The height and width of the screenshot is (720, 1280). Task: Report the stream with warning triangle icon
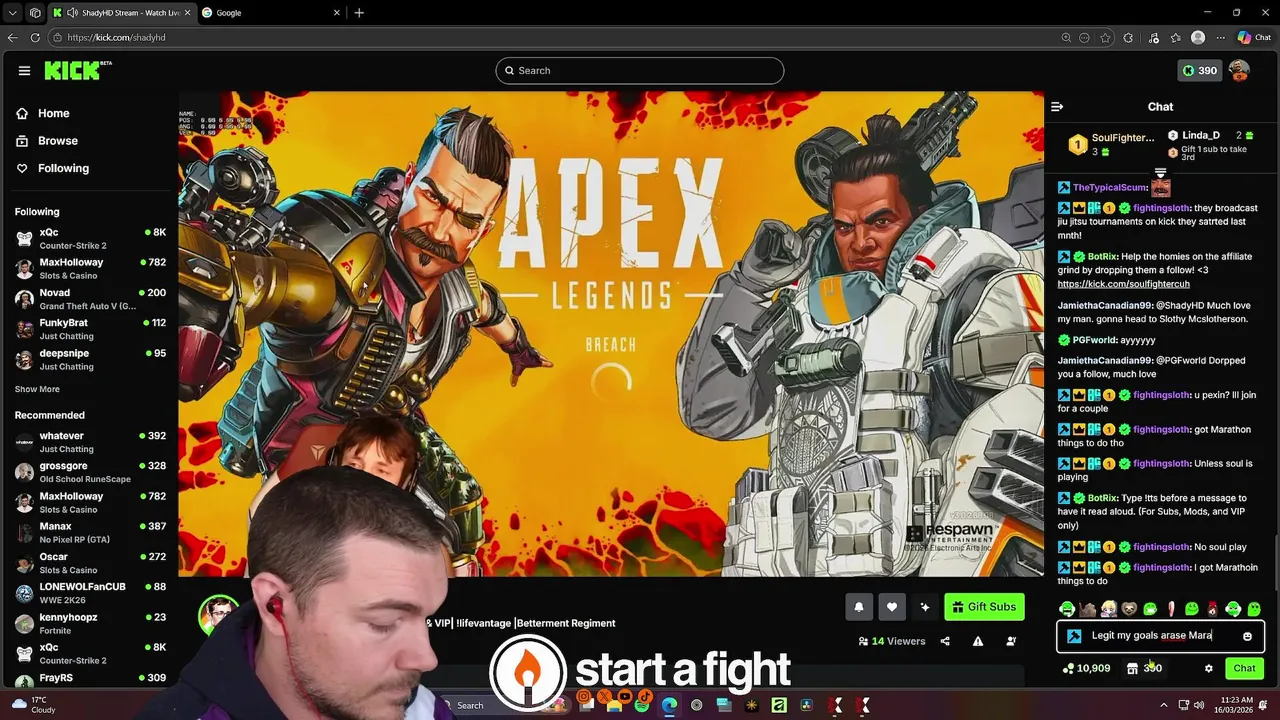point(978,641)
